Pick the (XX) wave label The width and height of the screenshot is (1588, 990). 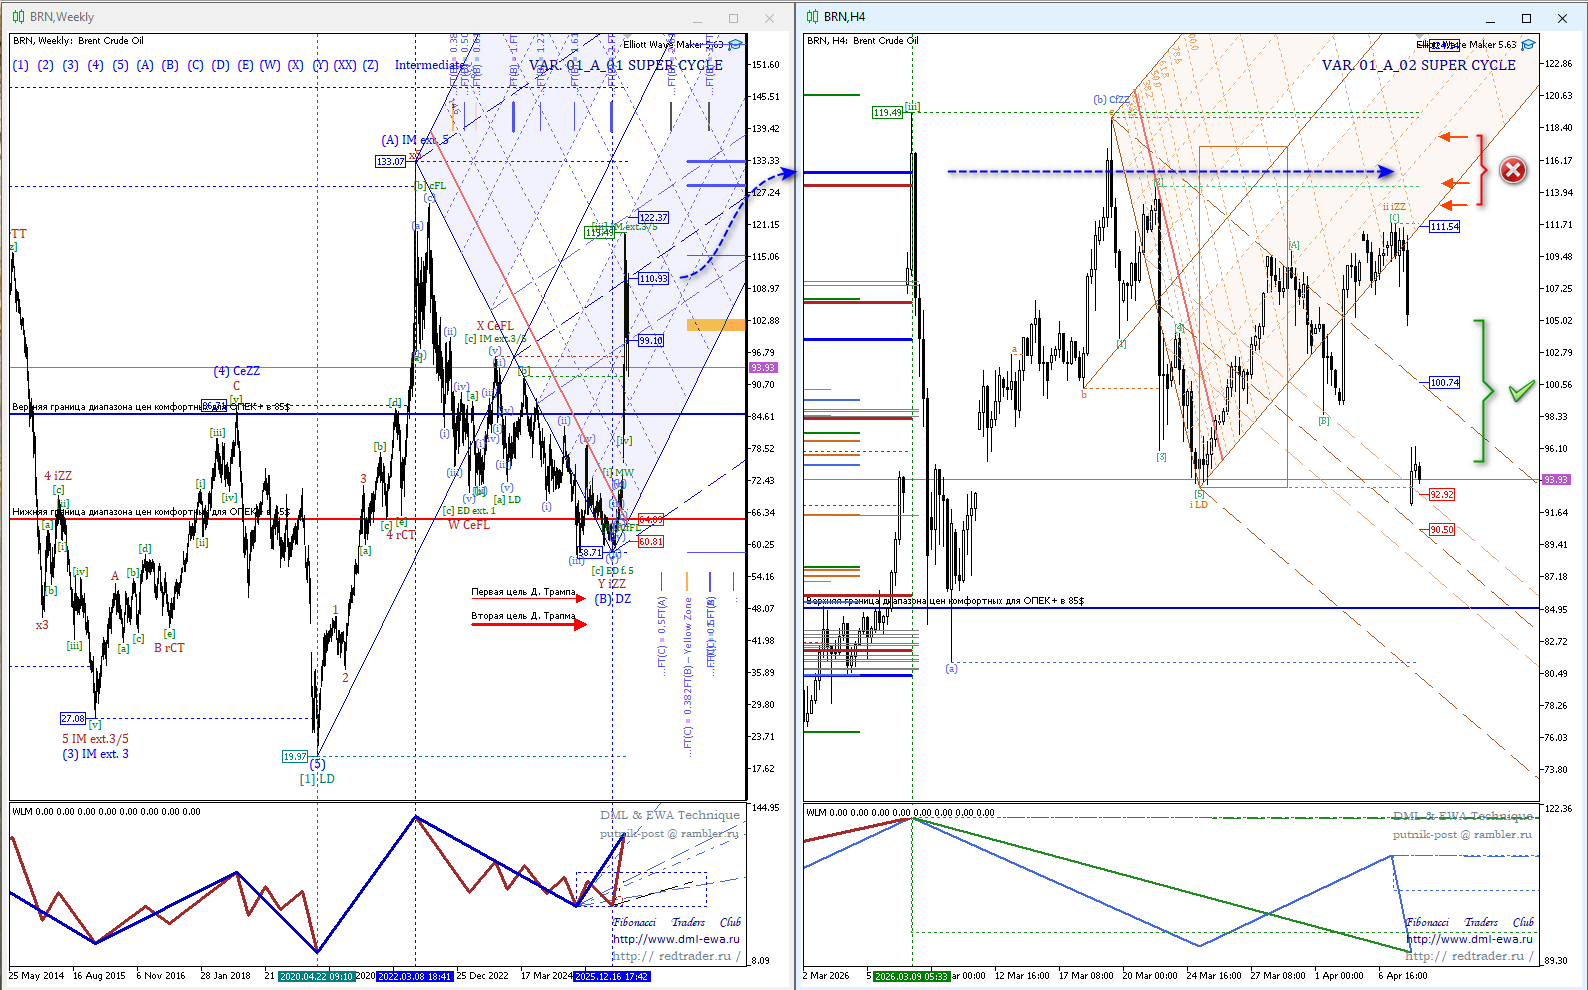[345, 65]
